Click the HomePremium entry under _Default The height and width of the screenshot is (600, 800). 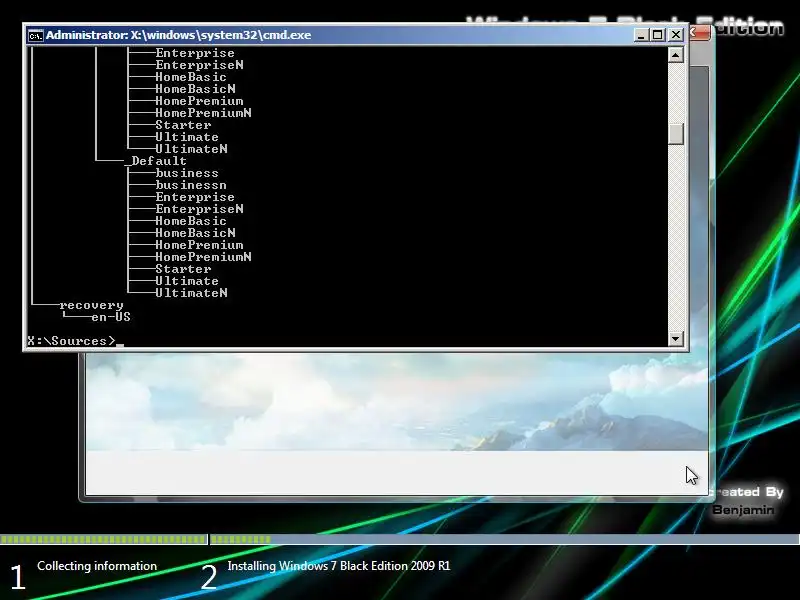(199, 245)
